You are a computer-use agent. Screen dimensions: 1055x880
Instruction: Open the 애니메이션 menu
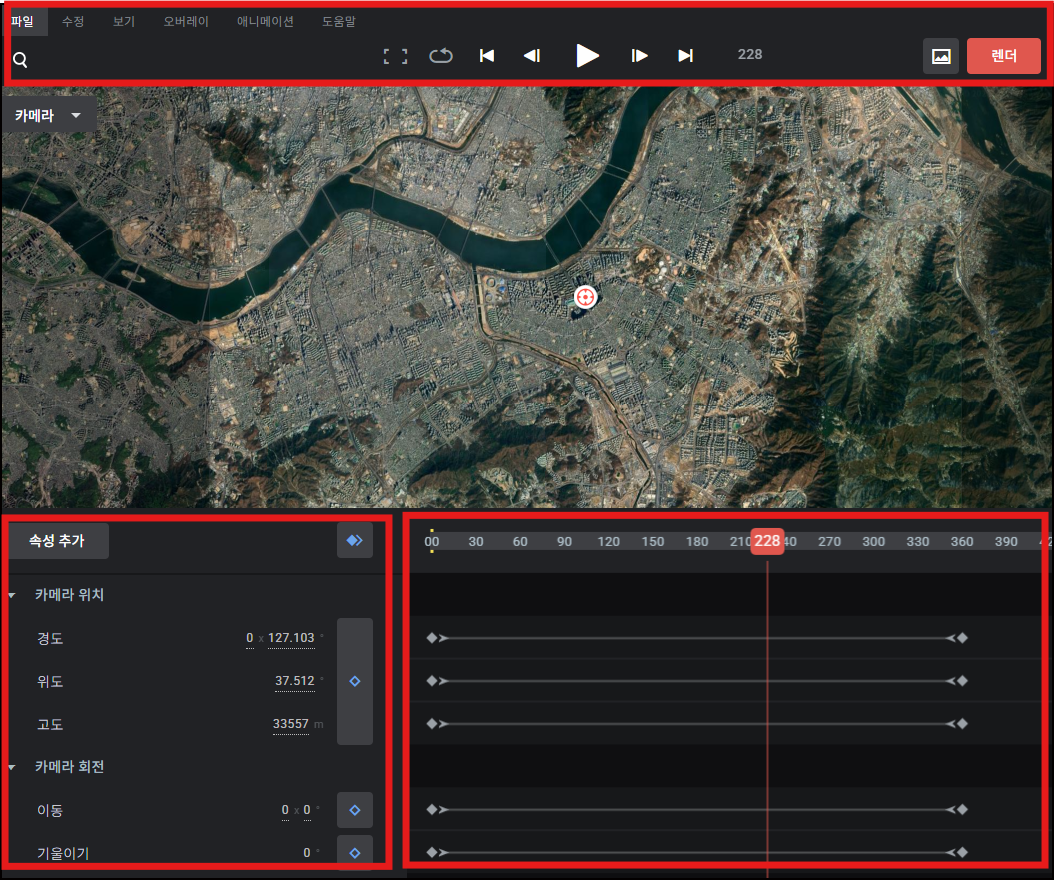click(x=265, y=22)
